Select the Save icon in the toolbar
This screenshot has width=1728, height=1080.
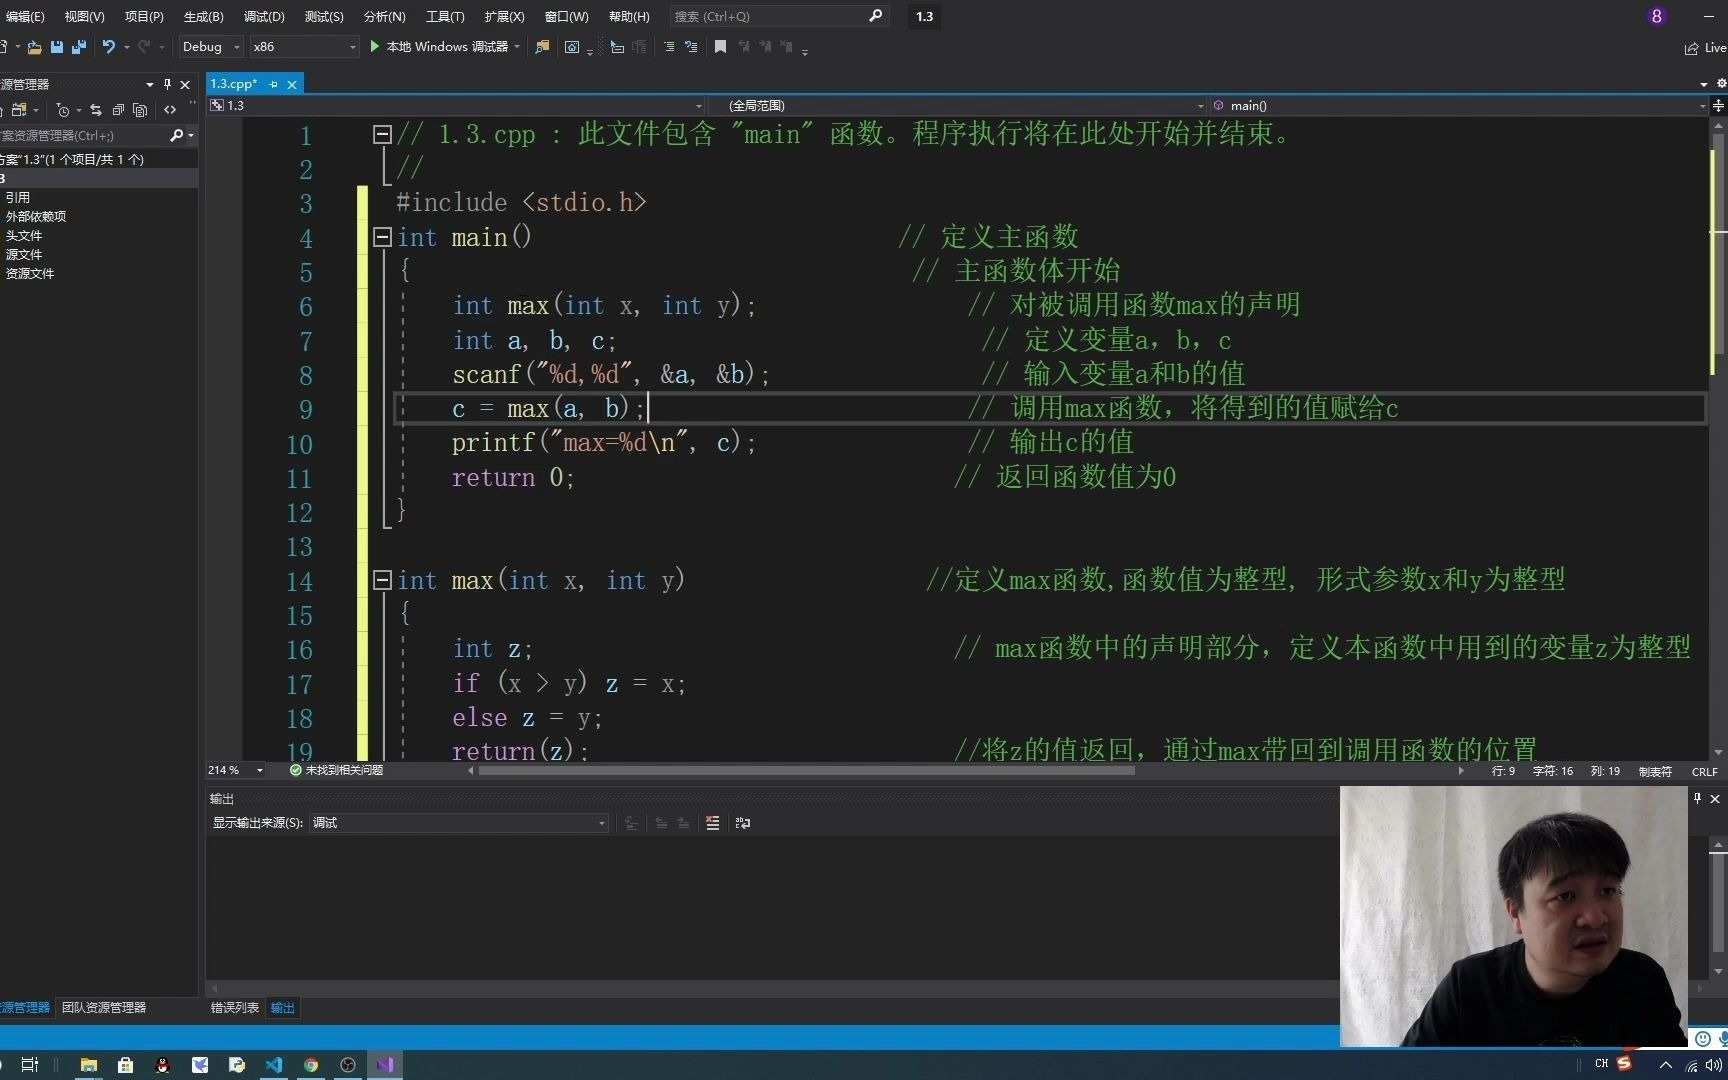[56, 47]
